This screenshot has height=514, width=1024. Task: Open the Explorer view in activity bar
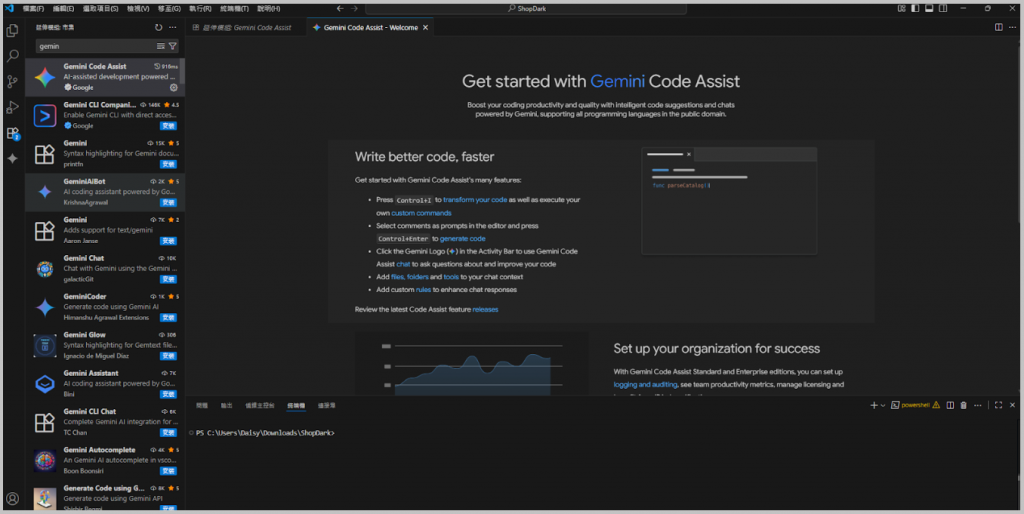tap(12, 31)
